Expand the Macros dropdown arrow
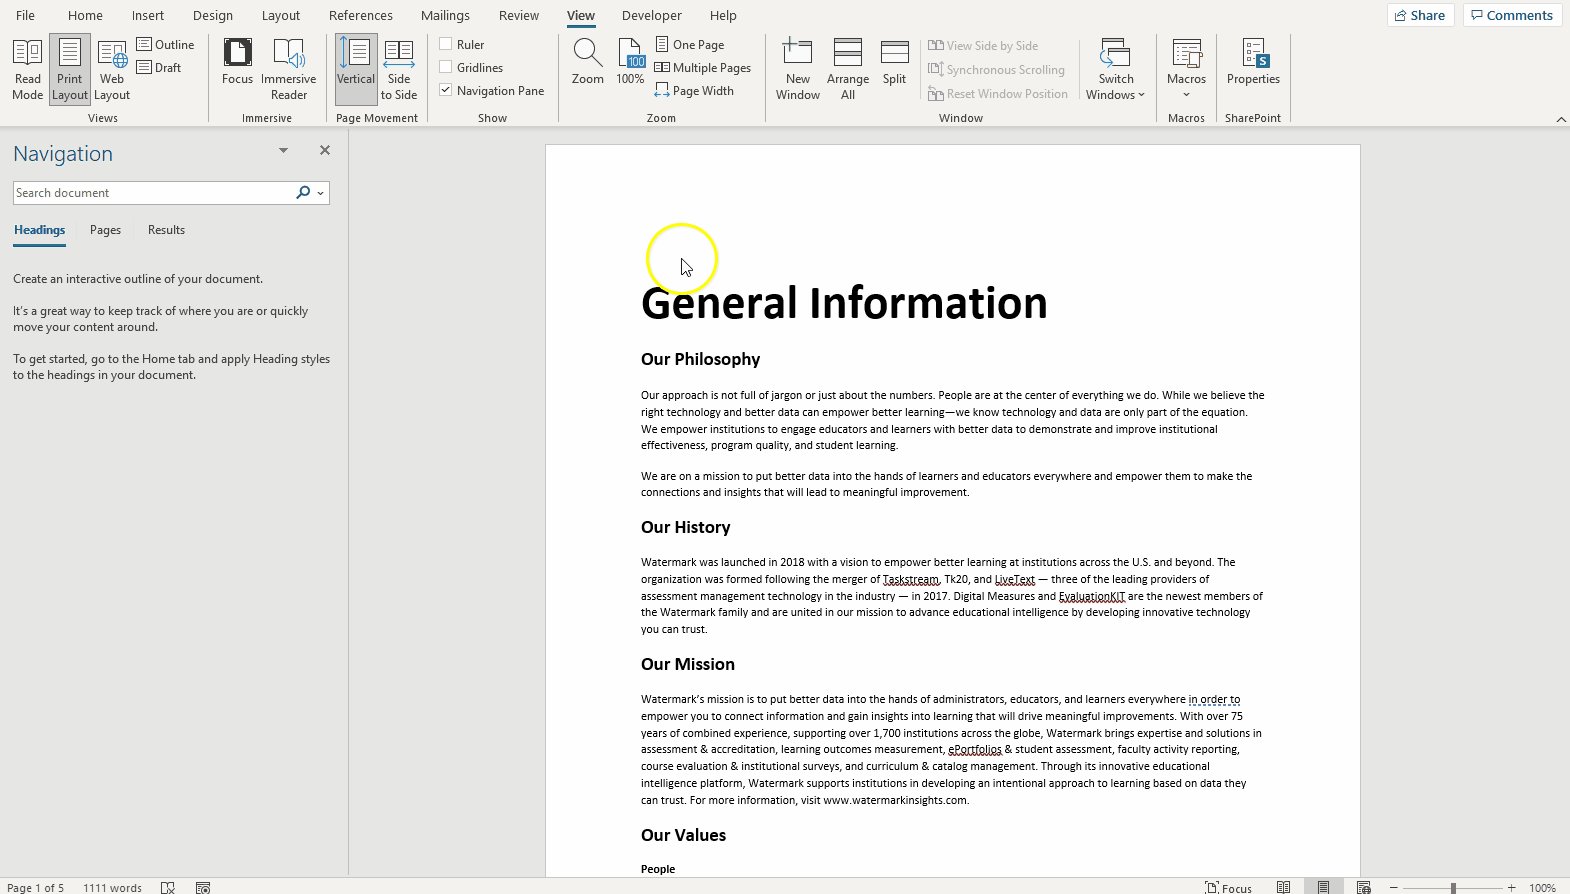 click(1187, 95)
